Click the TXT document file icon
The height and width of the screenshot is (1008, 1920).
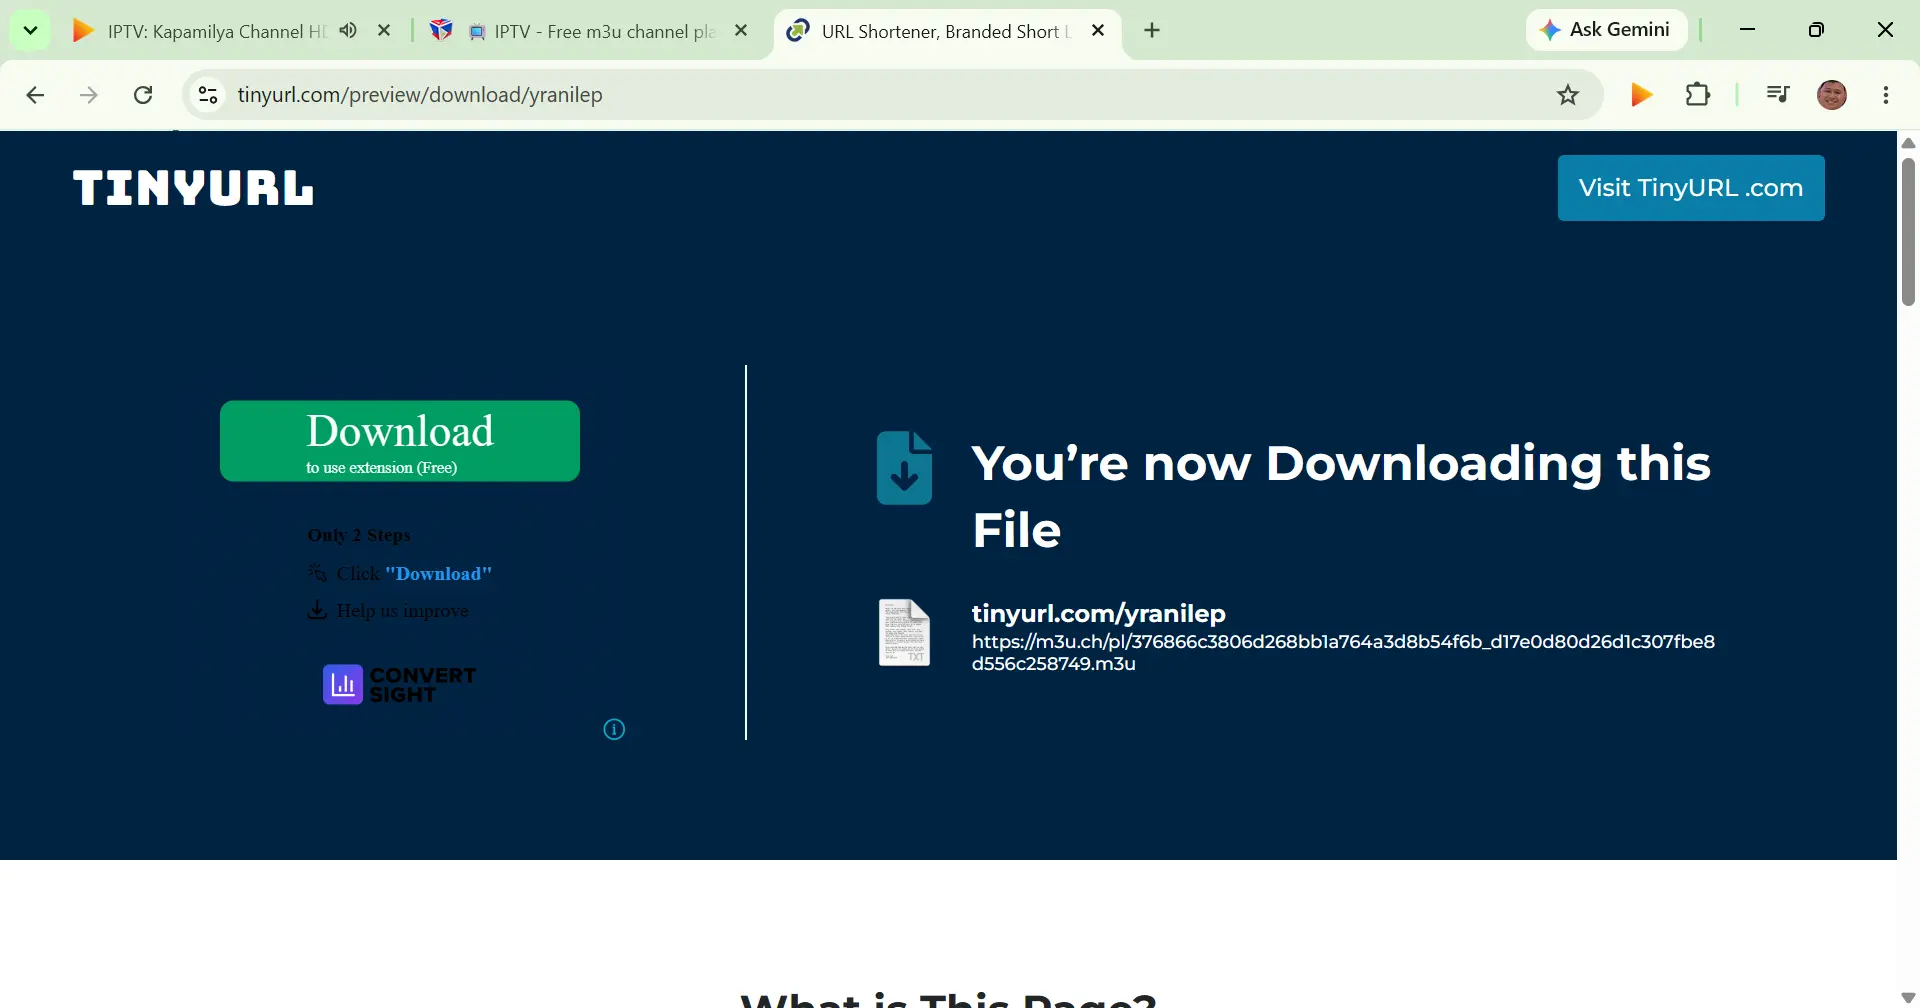[904, 632]
